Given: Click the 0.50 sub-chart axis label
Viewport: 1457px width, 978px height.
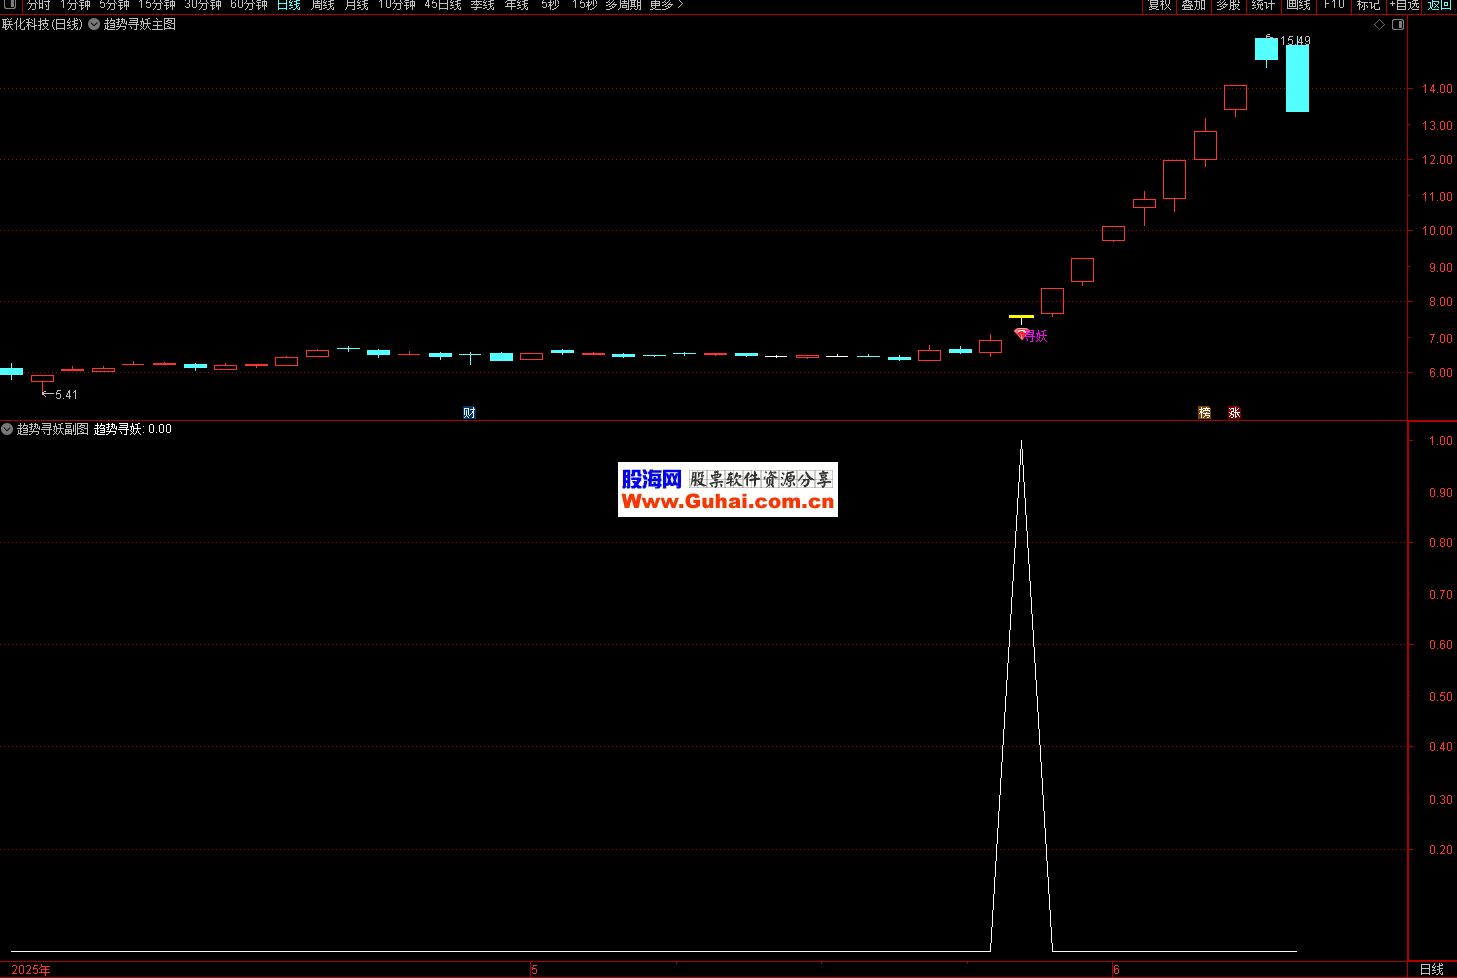Looking at the screenshot, I should click(x=1440, y=697).
